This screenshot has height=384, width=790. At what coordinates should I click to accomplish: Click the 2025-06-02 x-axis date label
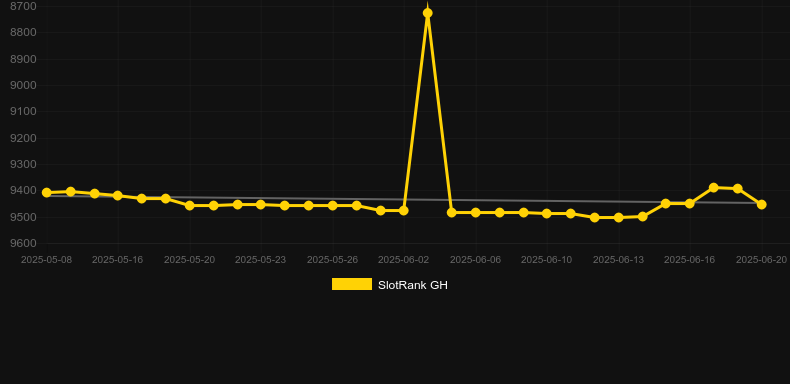(404, 260)
